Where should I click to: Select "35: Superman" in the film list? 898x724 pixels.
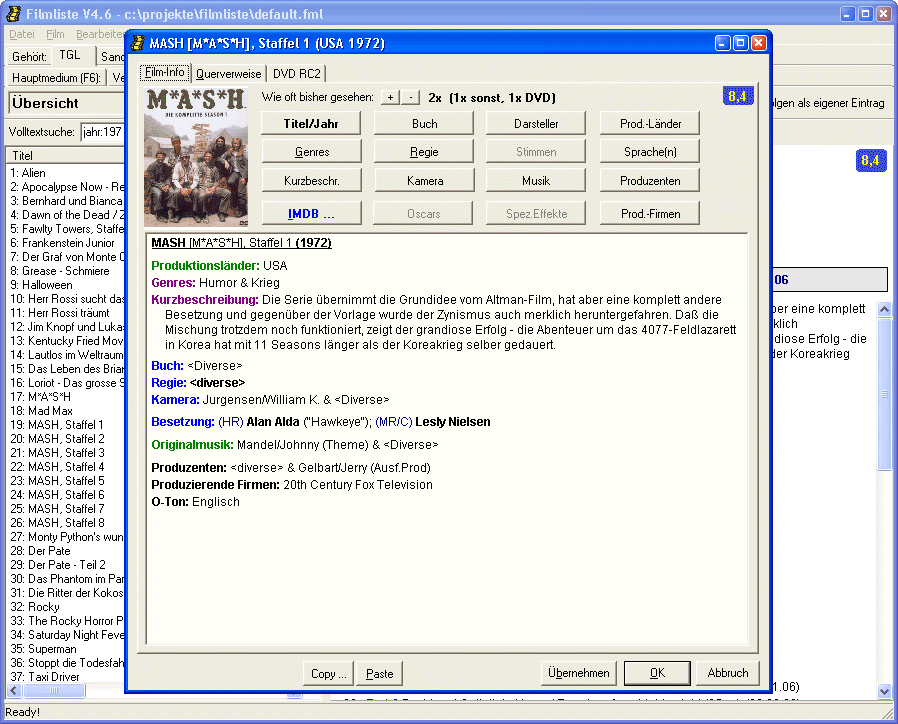[x=43, y=649]
